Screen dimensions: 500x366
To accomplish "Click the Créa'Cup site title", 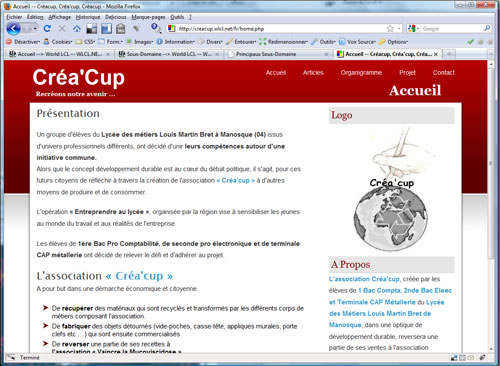I will (79, 77).
